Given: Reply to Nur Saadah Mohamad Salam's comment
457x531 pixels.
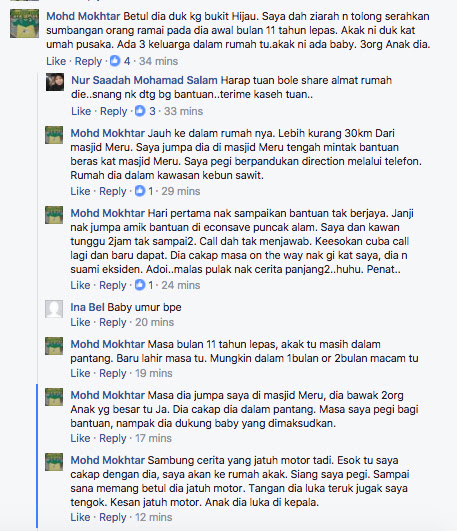Looking at the screenshot, I should [x=113, y=111].
